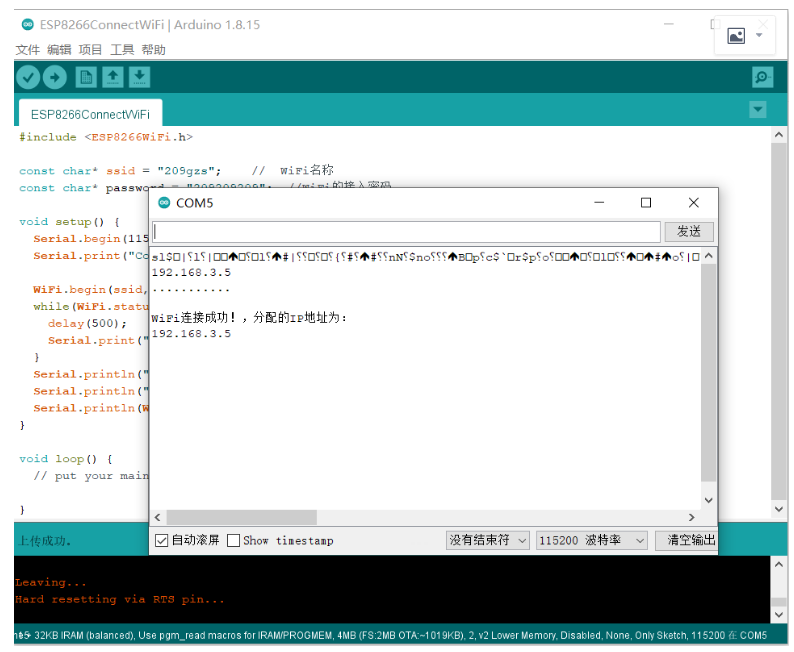Screen dimensions: 794x652
Task: Click the delay(500); line in editor
Action: [87, 323]
